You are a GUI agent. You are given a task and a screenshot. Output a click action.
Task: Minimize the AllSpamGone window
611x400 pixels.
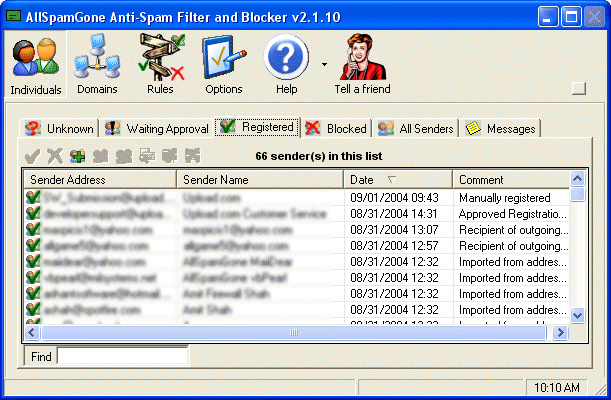pos(548,17)
